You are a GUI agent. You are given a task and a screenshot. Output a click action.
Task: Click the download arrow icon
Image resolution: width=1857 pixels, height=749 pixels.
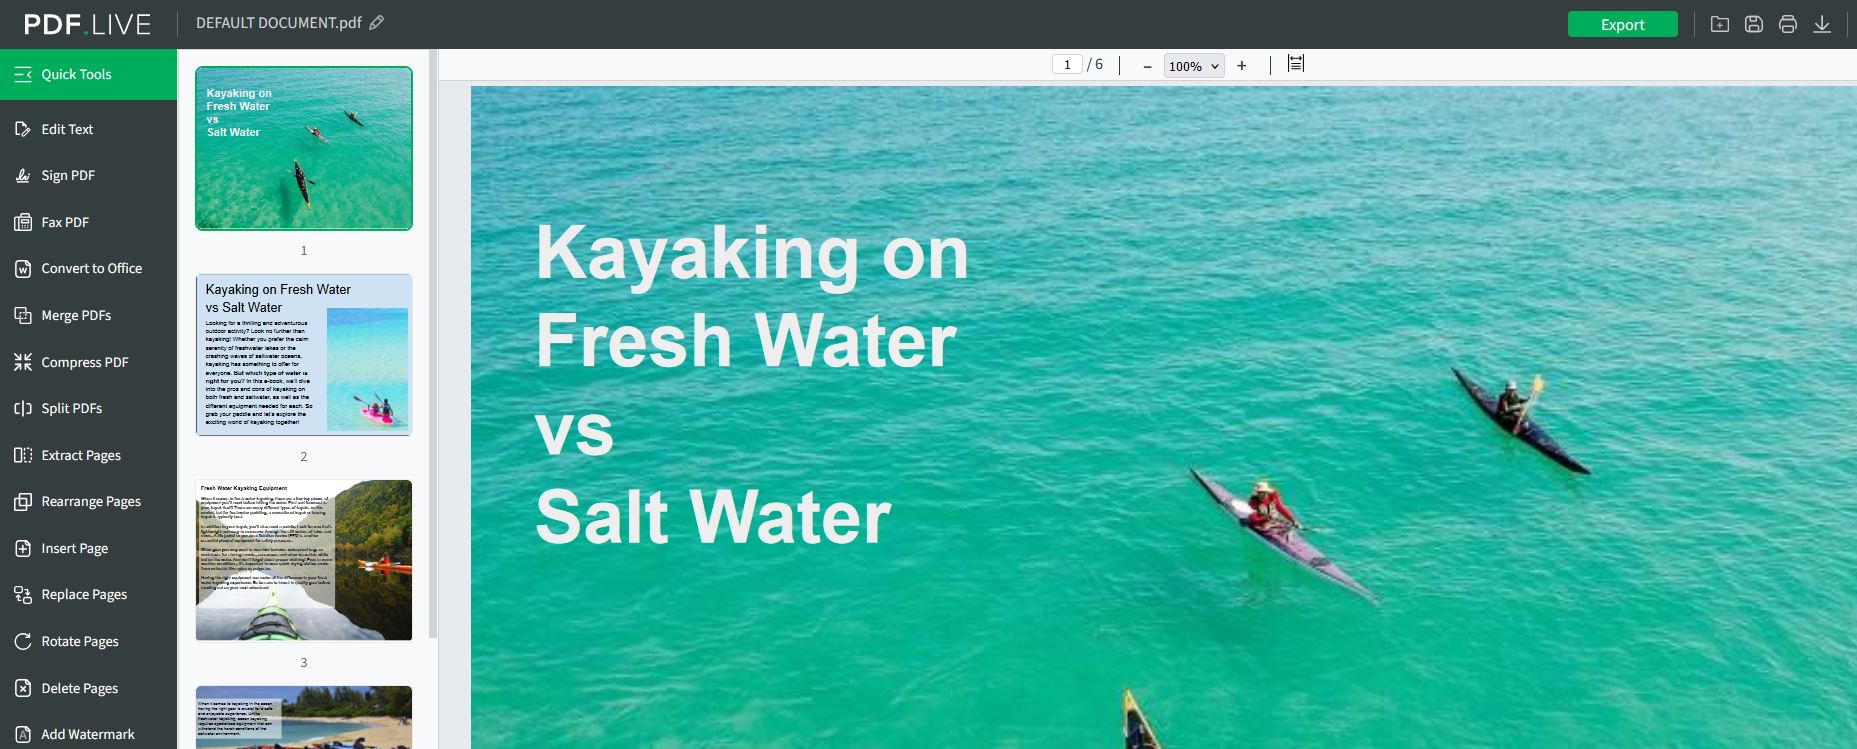(1822, 24)
